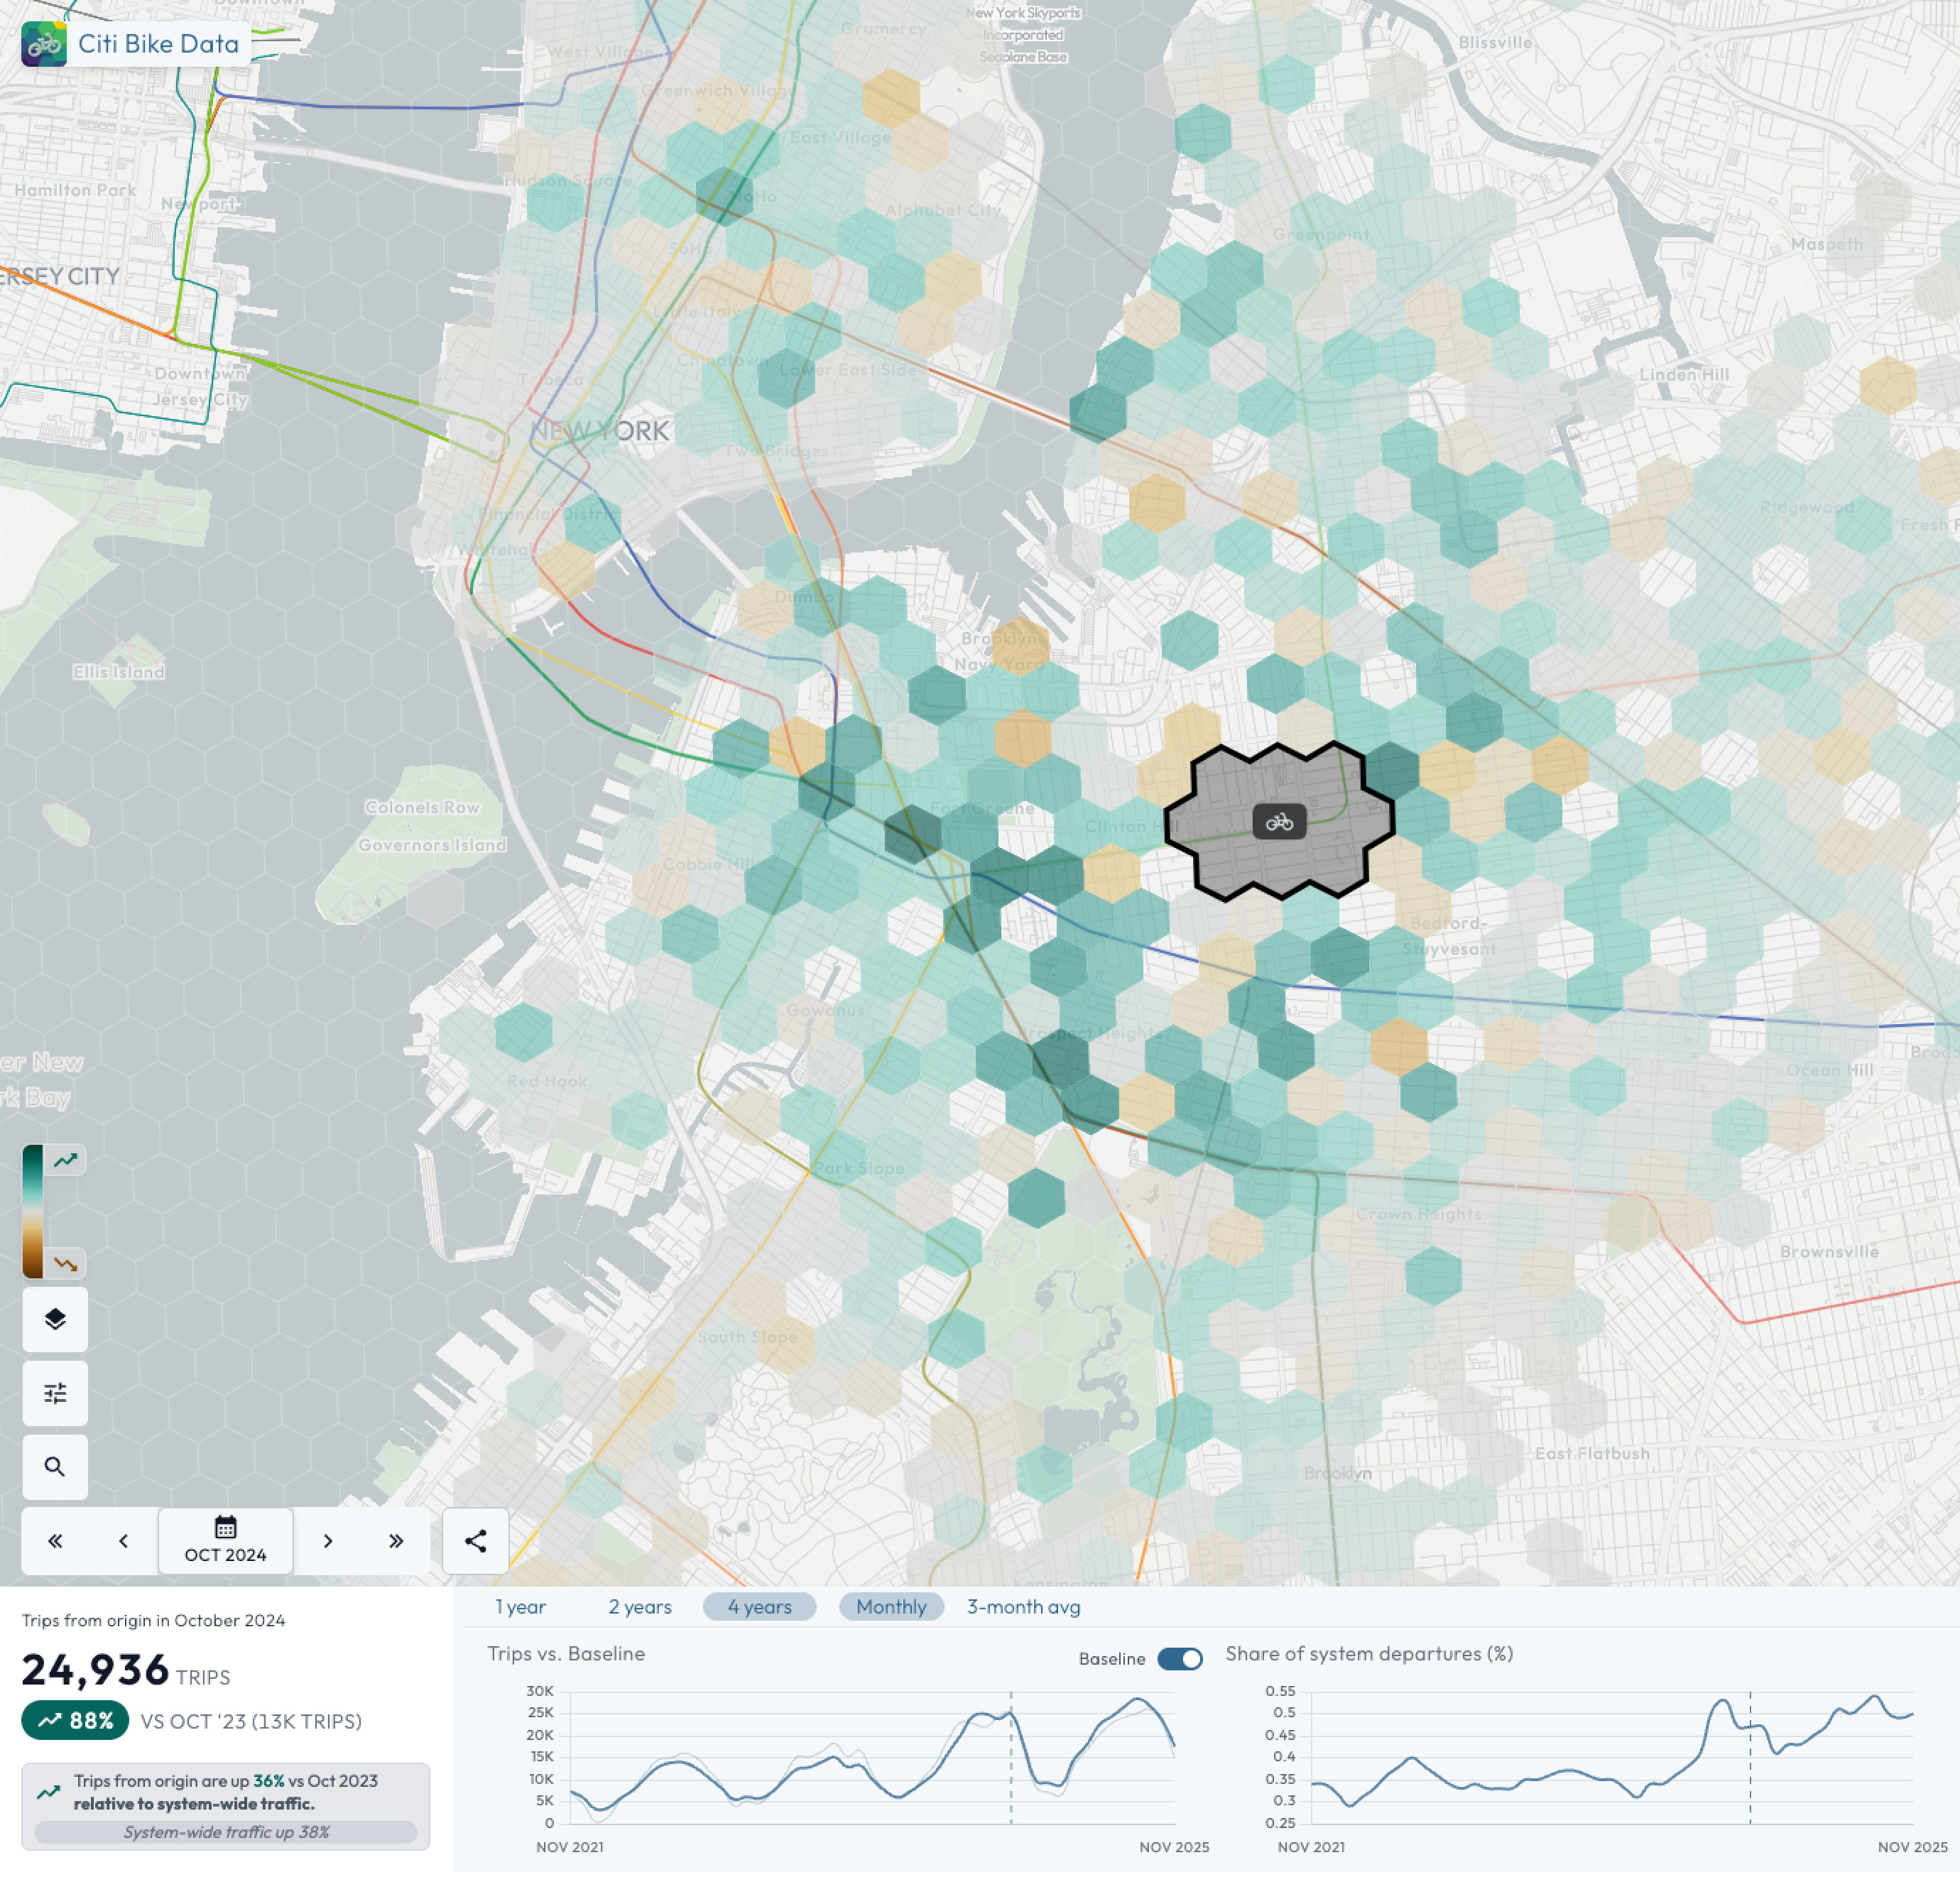Select the 4 years range tab
Image resolution: width=1960 pixels, height=1882 pixels.
click(759, 1607)
